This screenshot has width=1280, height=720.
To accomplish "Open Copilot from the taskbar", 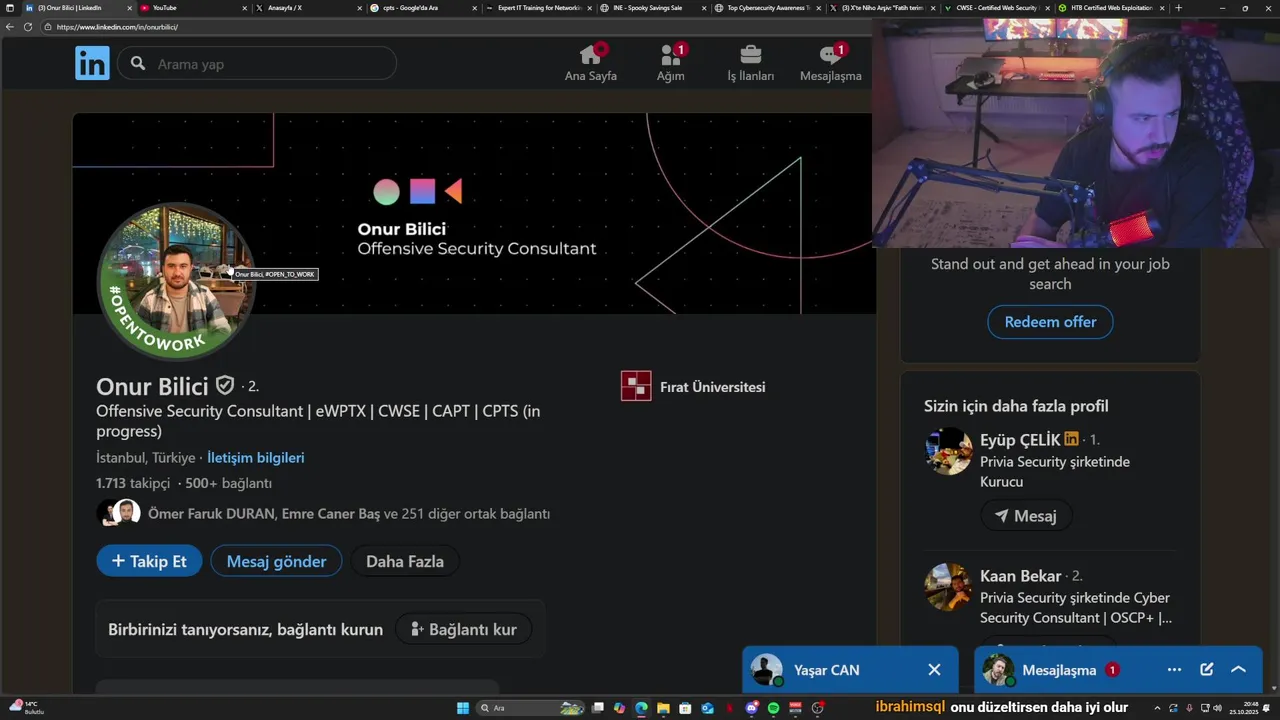I will point(619,708).
